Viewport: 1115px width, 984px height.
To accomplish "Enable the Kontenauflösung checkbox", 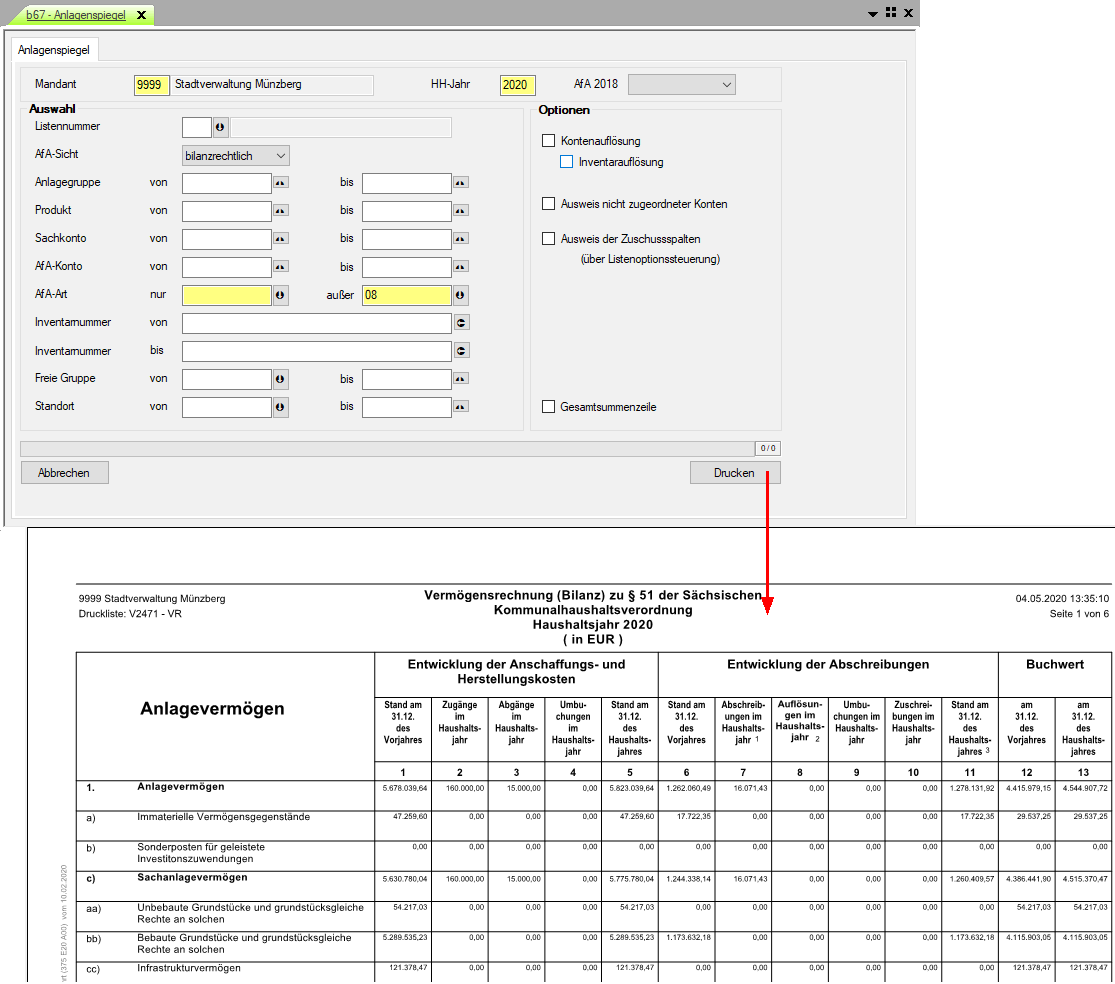I will click(548, 141).
